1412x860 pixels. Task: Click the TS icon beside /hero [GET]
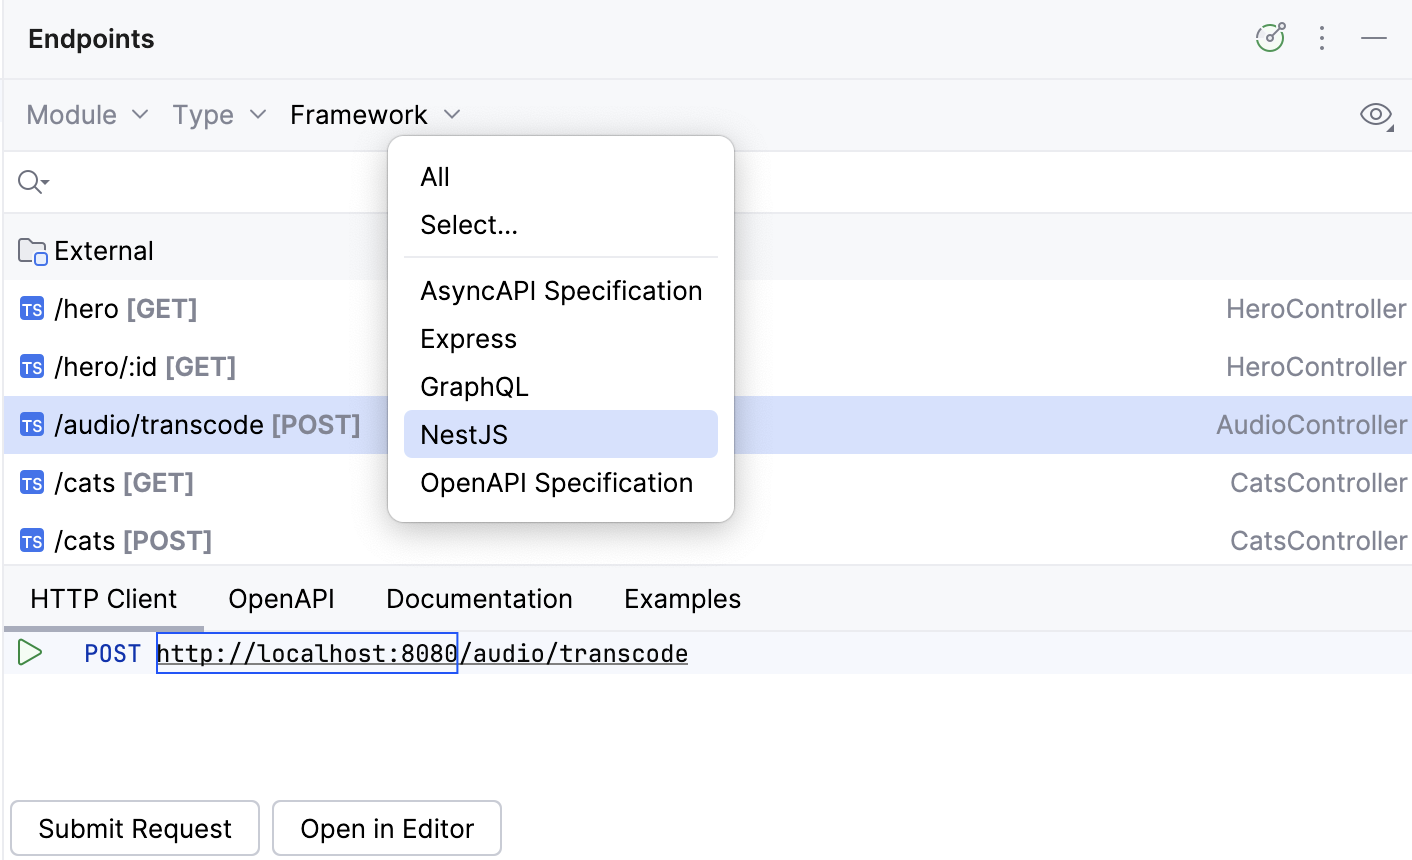(31, 308)
